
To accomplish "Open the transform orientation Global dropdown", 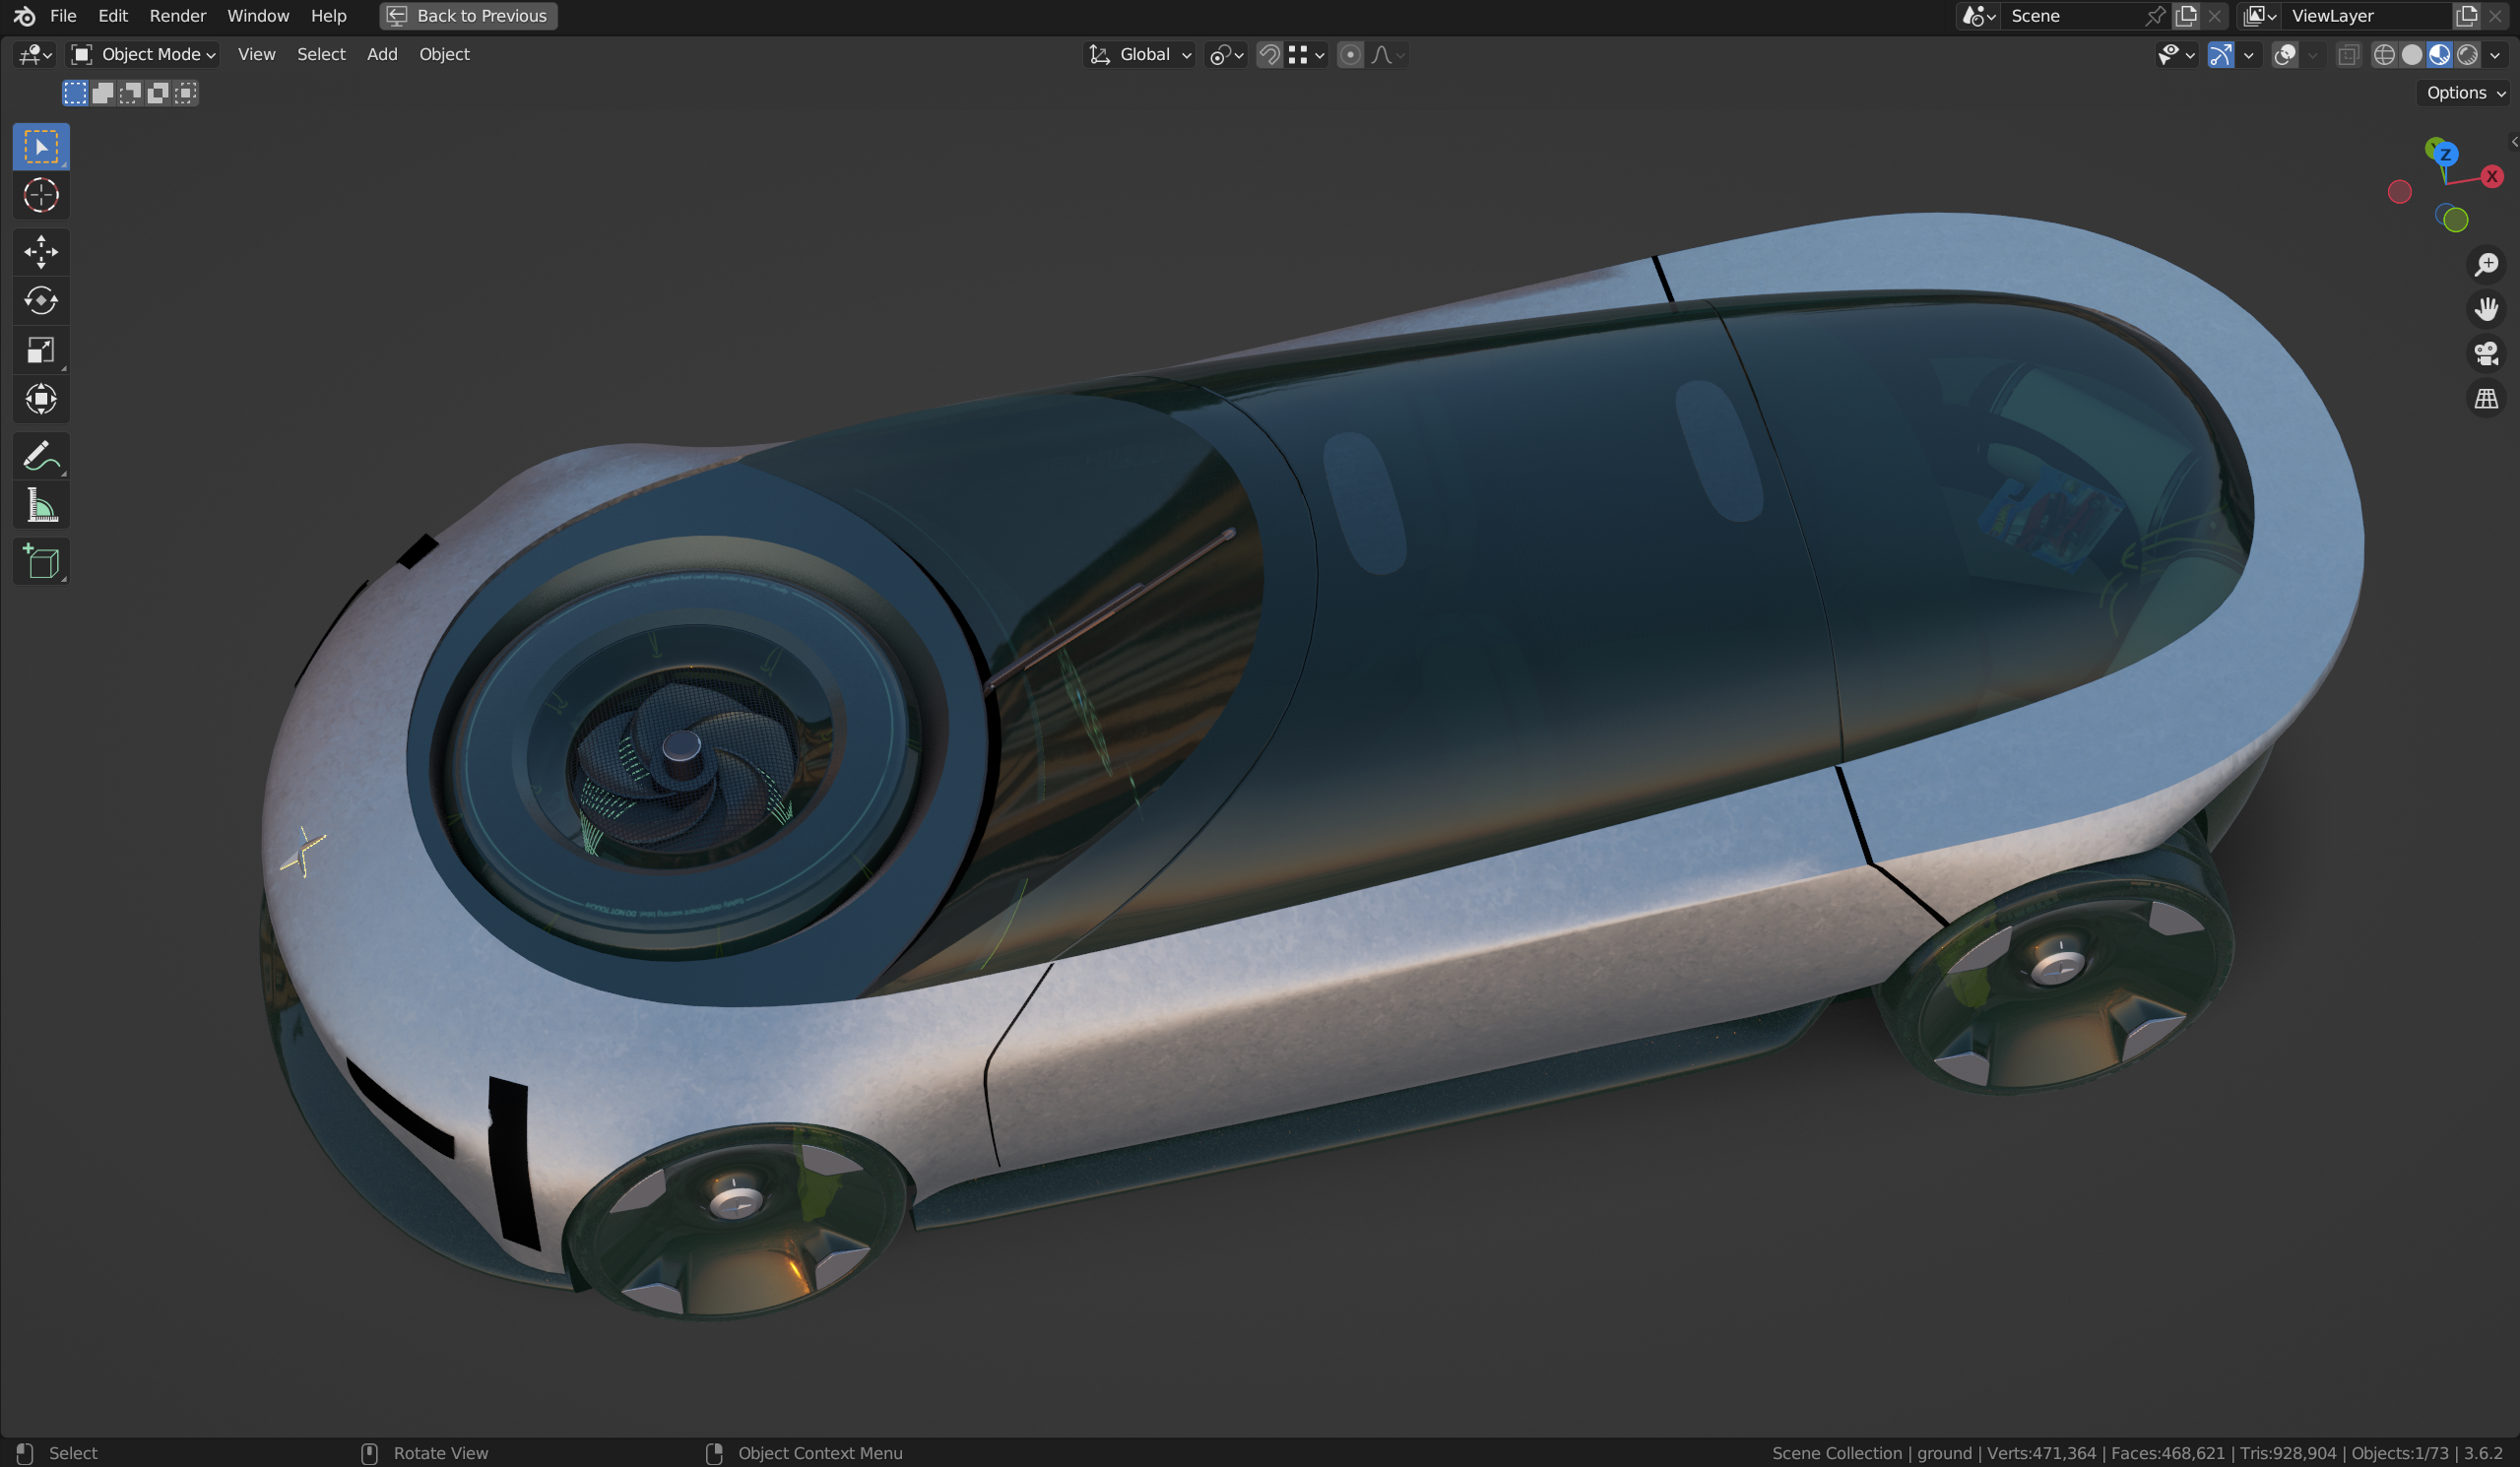I will (x=1140, y=55).
